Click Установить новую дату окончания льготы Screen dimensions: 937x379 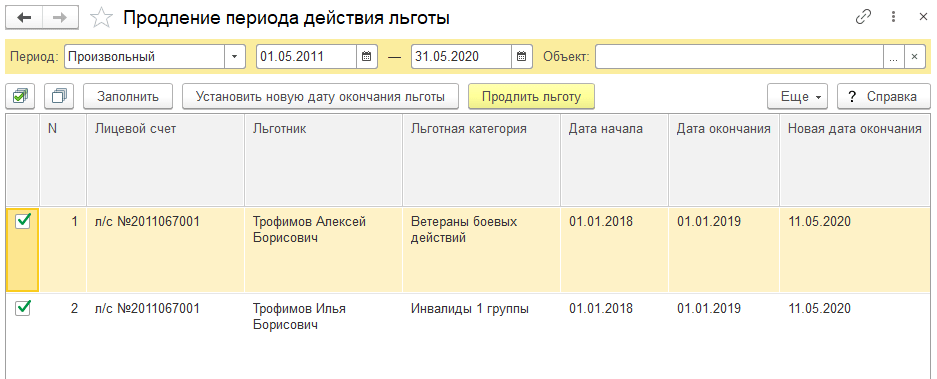320,96
